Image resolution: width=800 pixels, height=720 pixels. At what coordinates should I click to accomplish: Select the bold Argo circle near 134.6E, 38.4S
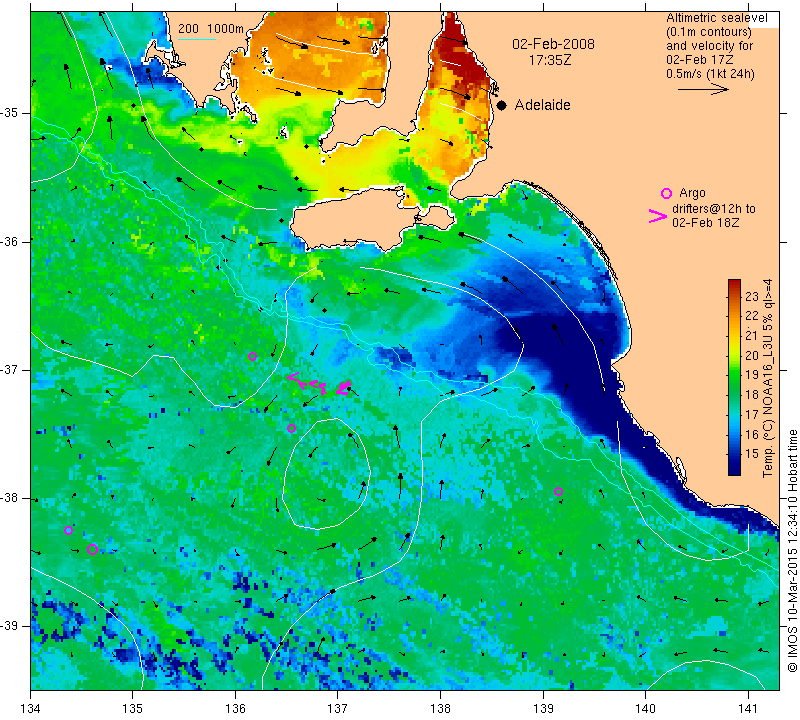92,549
